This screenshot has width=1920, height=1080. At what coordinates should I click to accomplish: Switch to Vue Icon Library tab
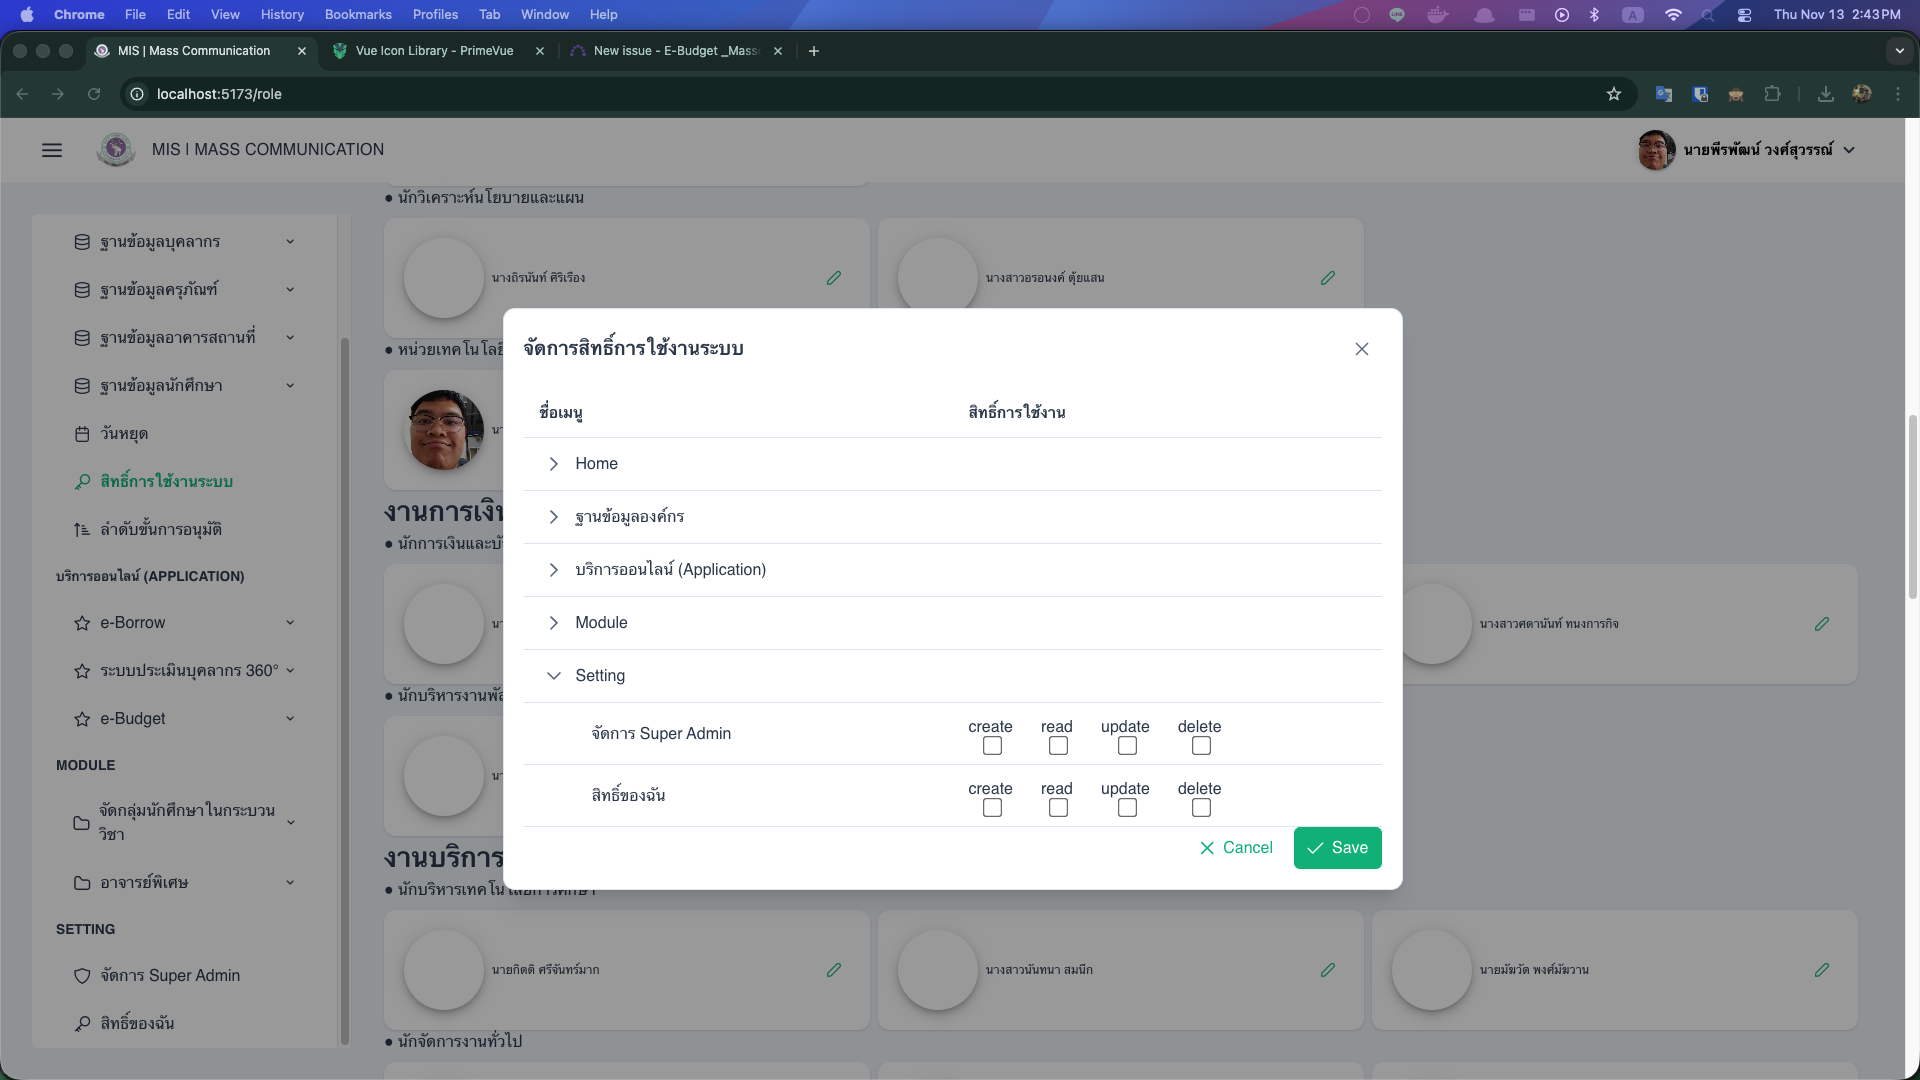pyautogui.click(x=434, y=51)
